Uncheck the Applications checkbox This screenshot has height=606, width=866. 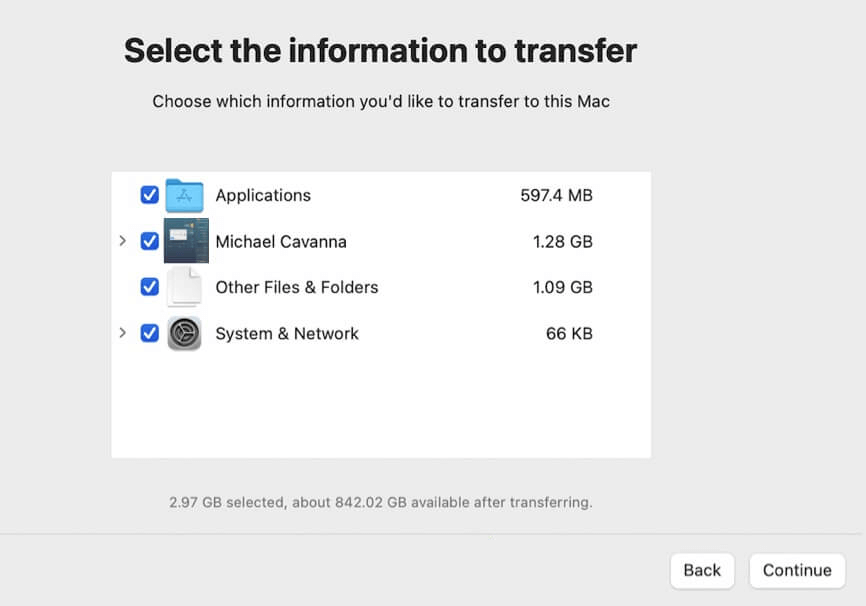[x=150, y=195]
